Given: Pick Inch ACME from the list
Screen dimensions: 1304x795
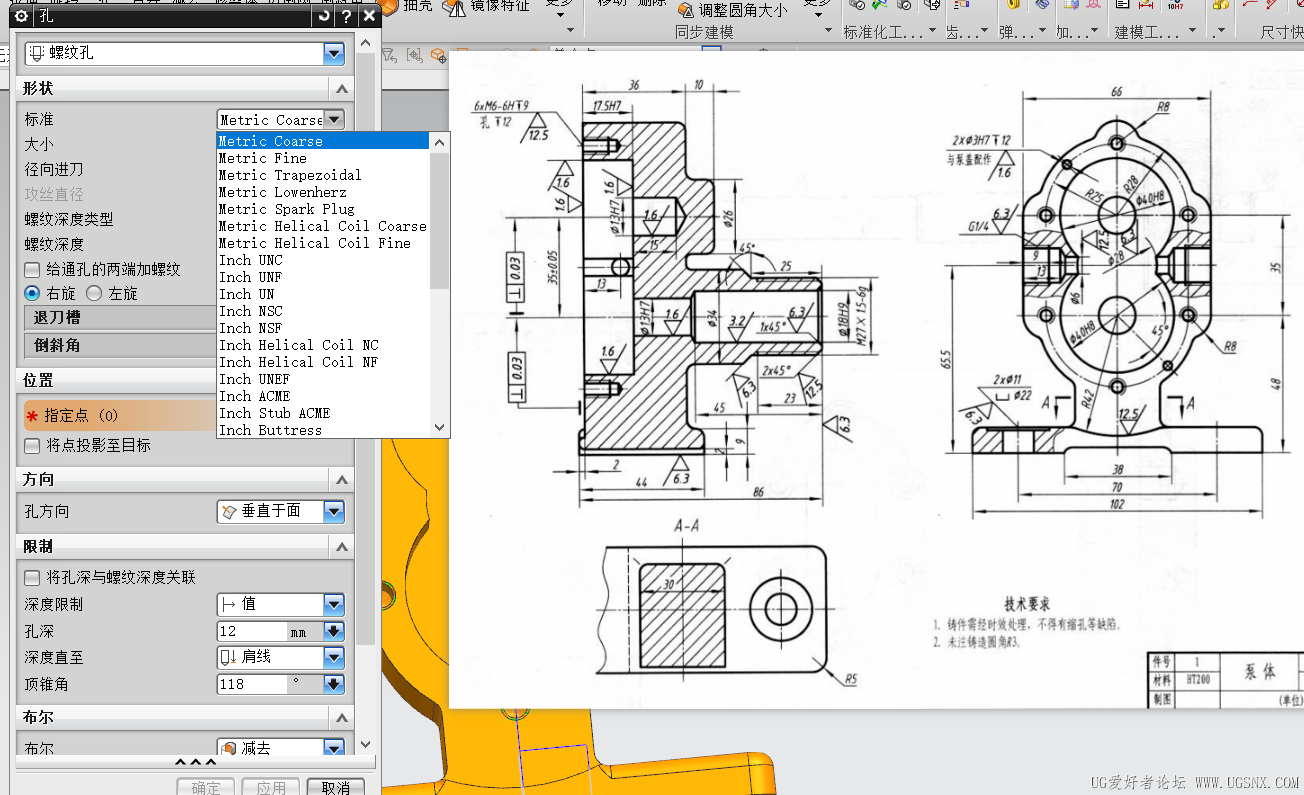Looking at the screenshot, I should (323, 396).
